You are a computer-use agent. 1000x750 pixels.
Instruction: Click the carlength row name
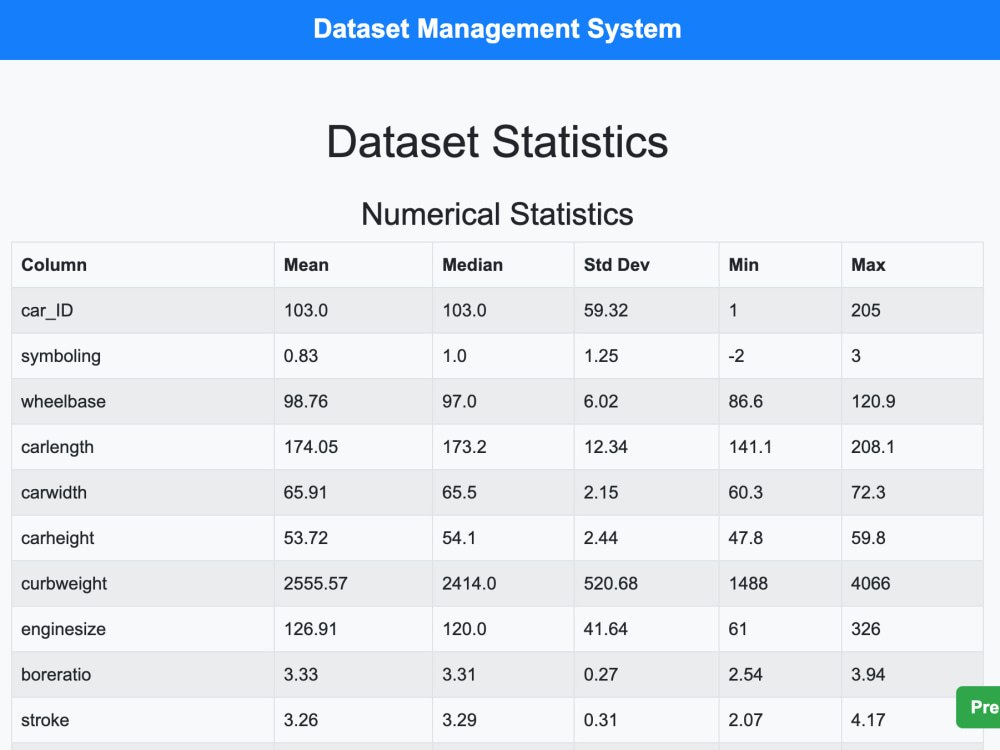click(57, 447)
